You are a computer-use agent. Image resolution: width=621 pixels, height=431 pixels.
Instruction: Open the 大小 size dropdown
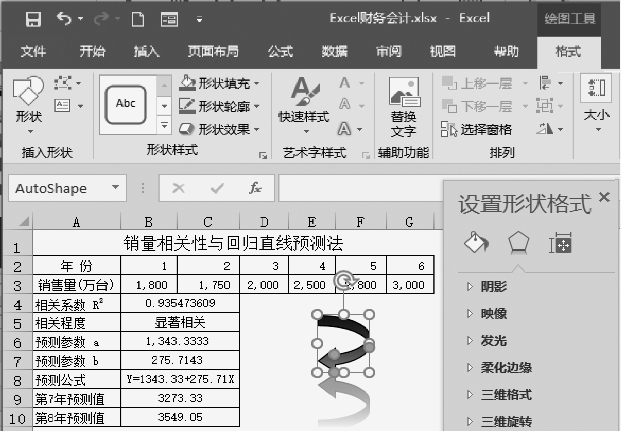click(x=596, y=105)
